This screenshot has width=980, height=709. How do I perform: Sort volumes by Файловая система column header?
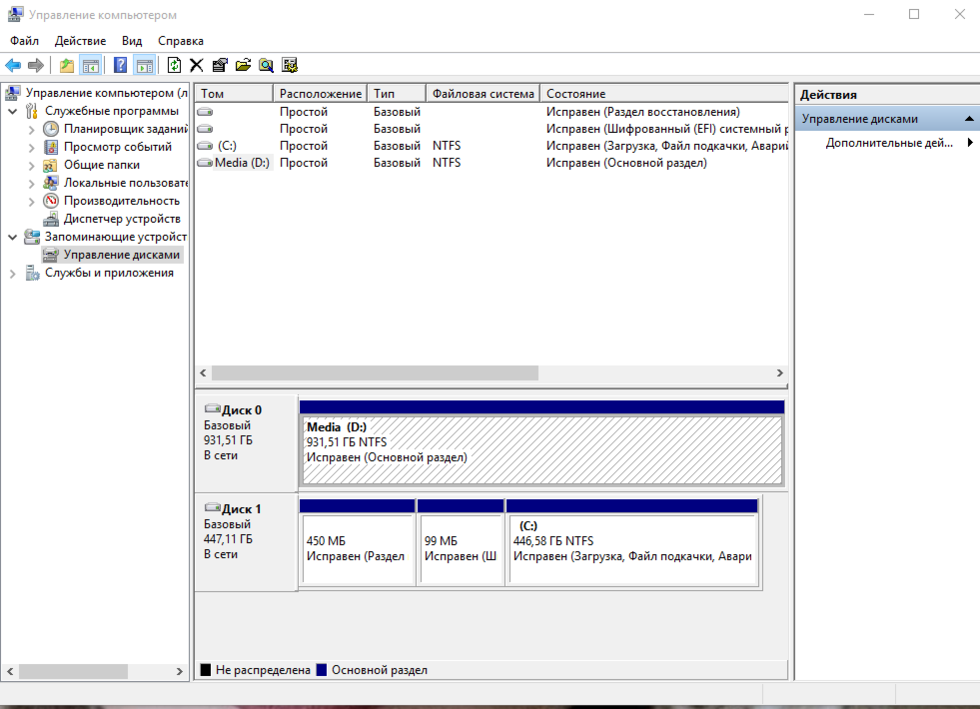[483, 94]
